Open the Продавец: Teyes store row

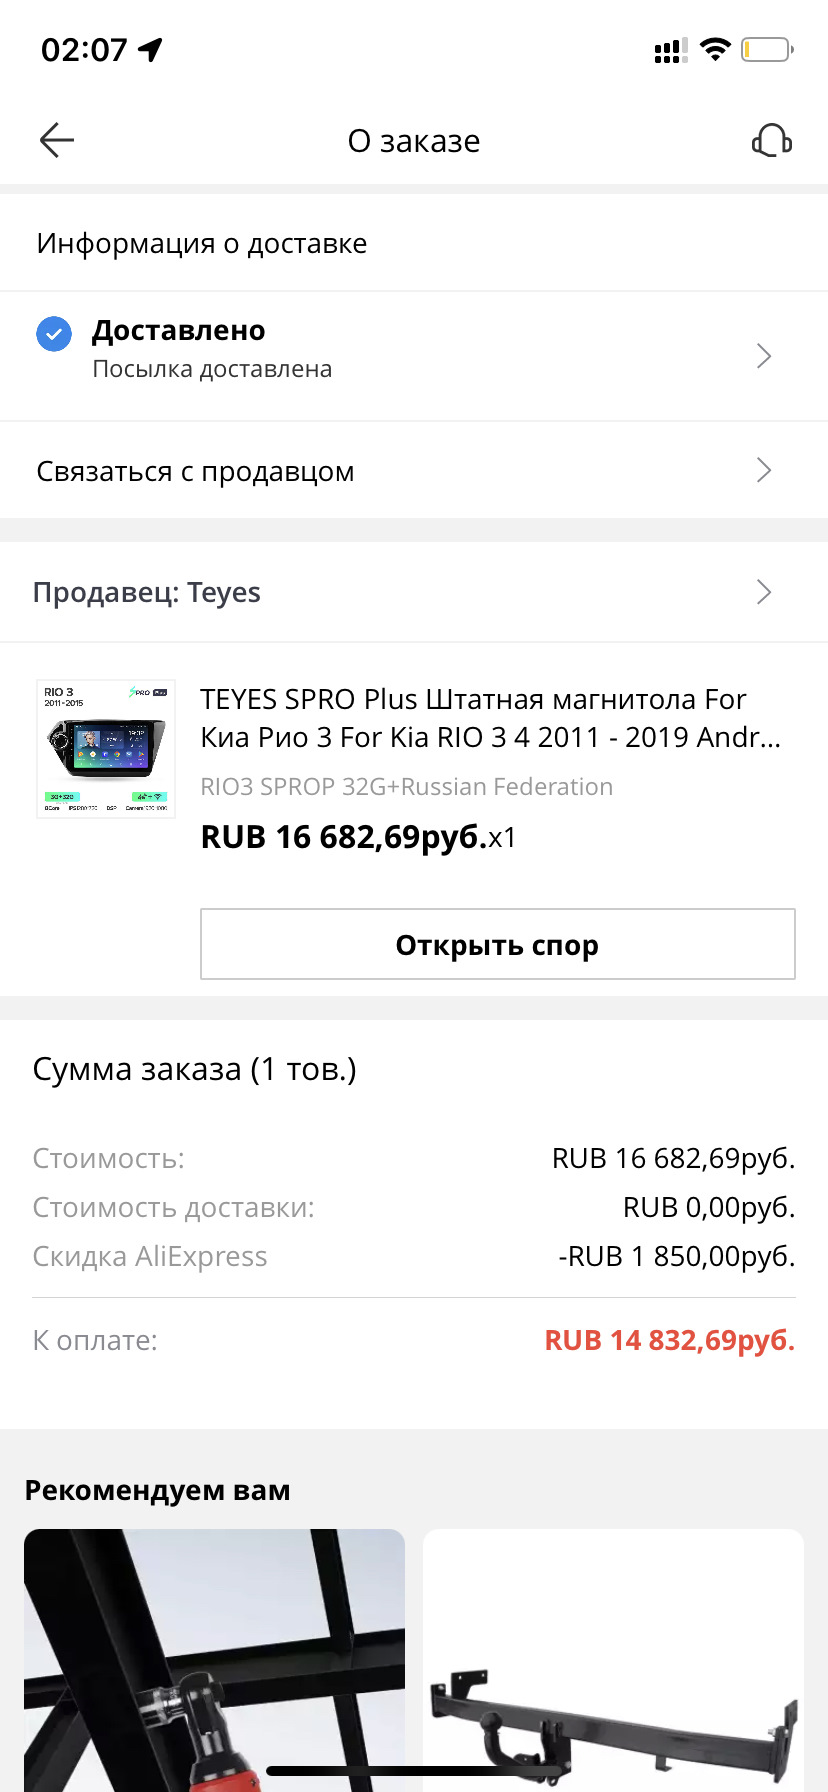[x=300, y=592]
